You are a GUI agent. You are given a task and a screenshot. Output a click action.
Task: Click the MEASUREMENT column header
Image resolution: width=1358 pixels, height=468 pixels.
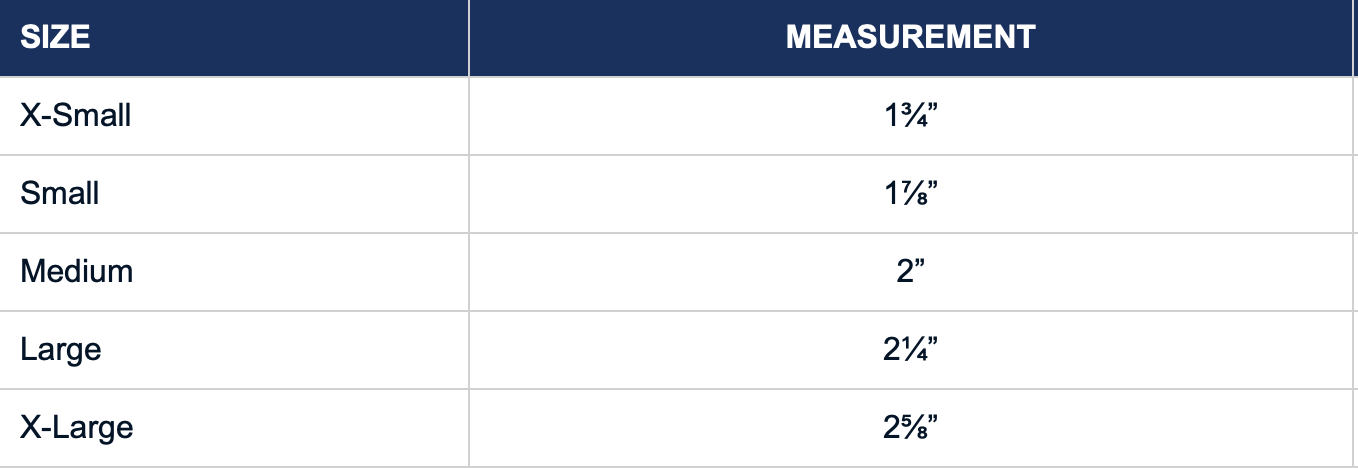[x=909, y=37]
